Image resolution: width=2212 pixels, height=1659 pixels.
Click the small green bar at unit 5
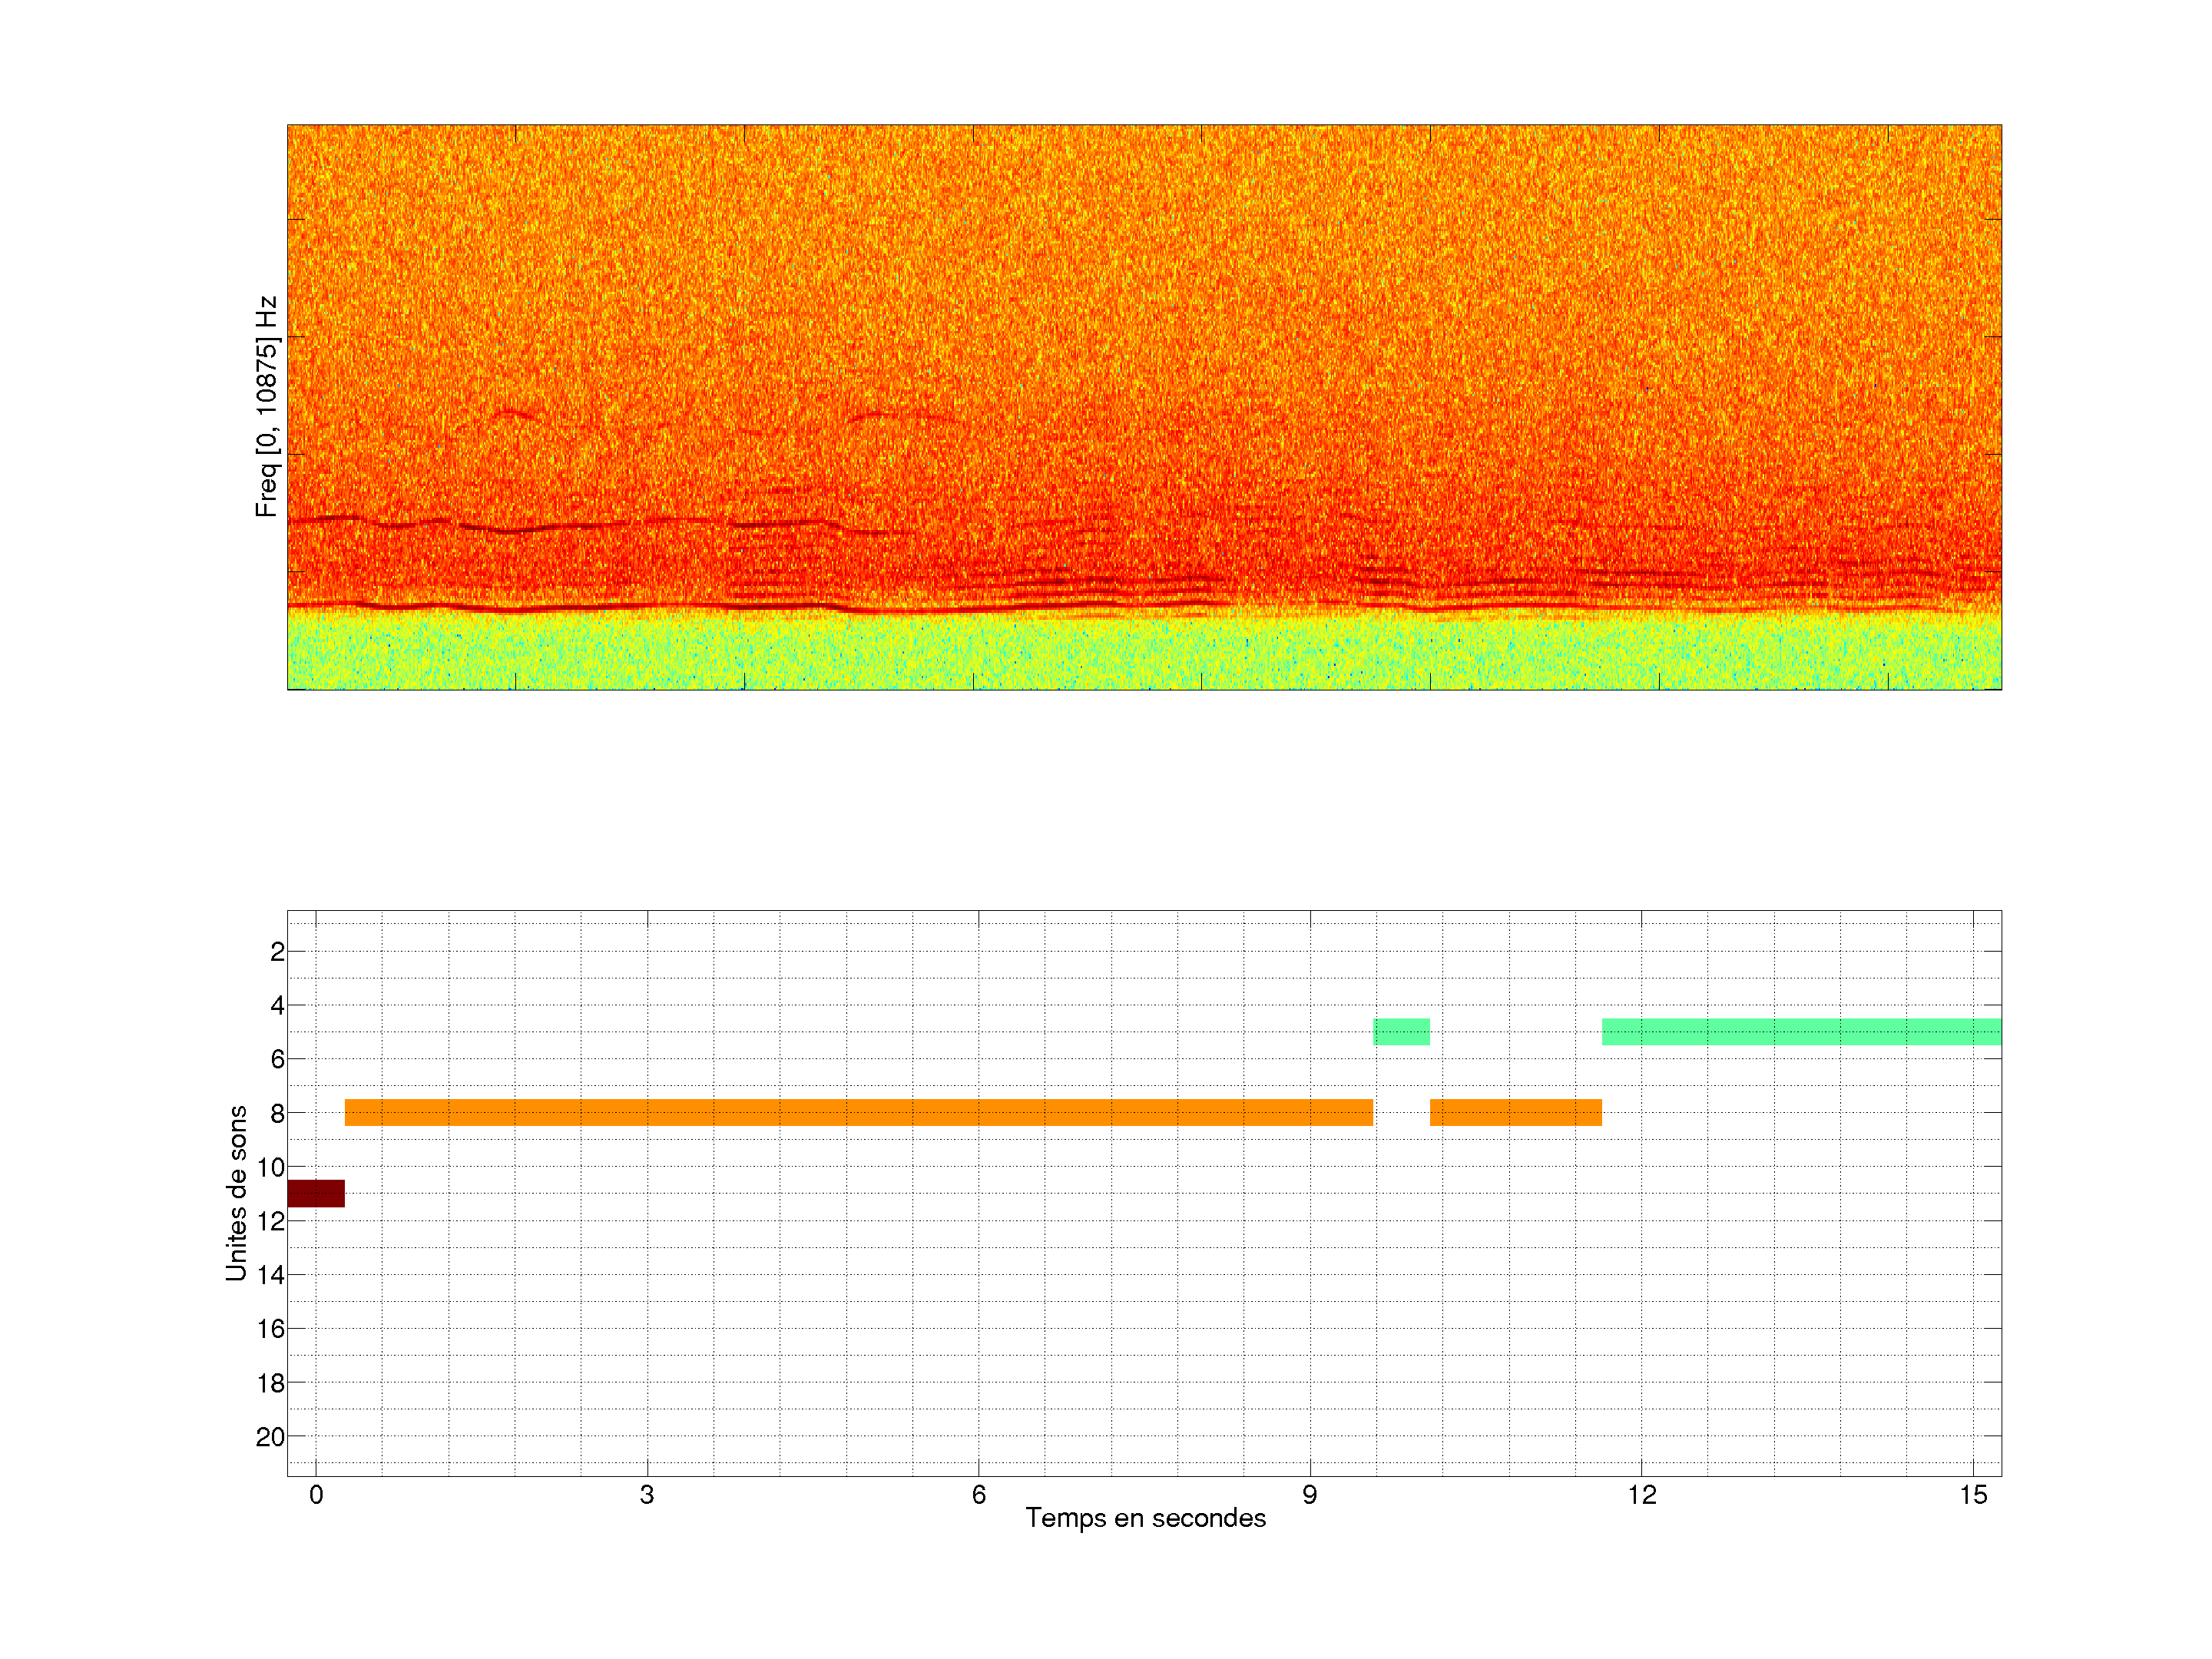(1401, 1031)
